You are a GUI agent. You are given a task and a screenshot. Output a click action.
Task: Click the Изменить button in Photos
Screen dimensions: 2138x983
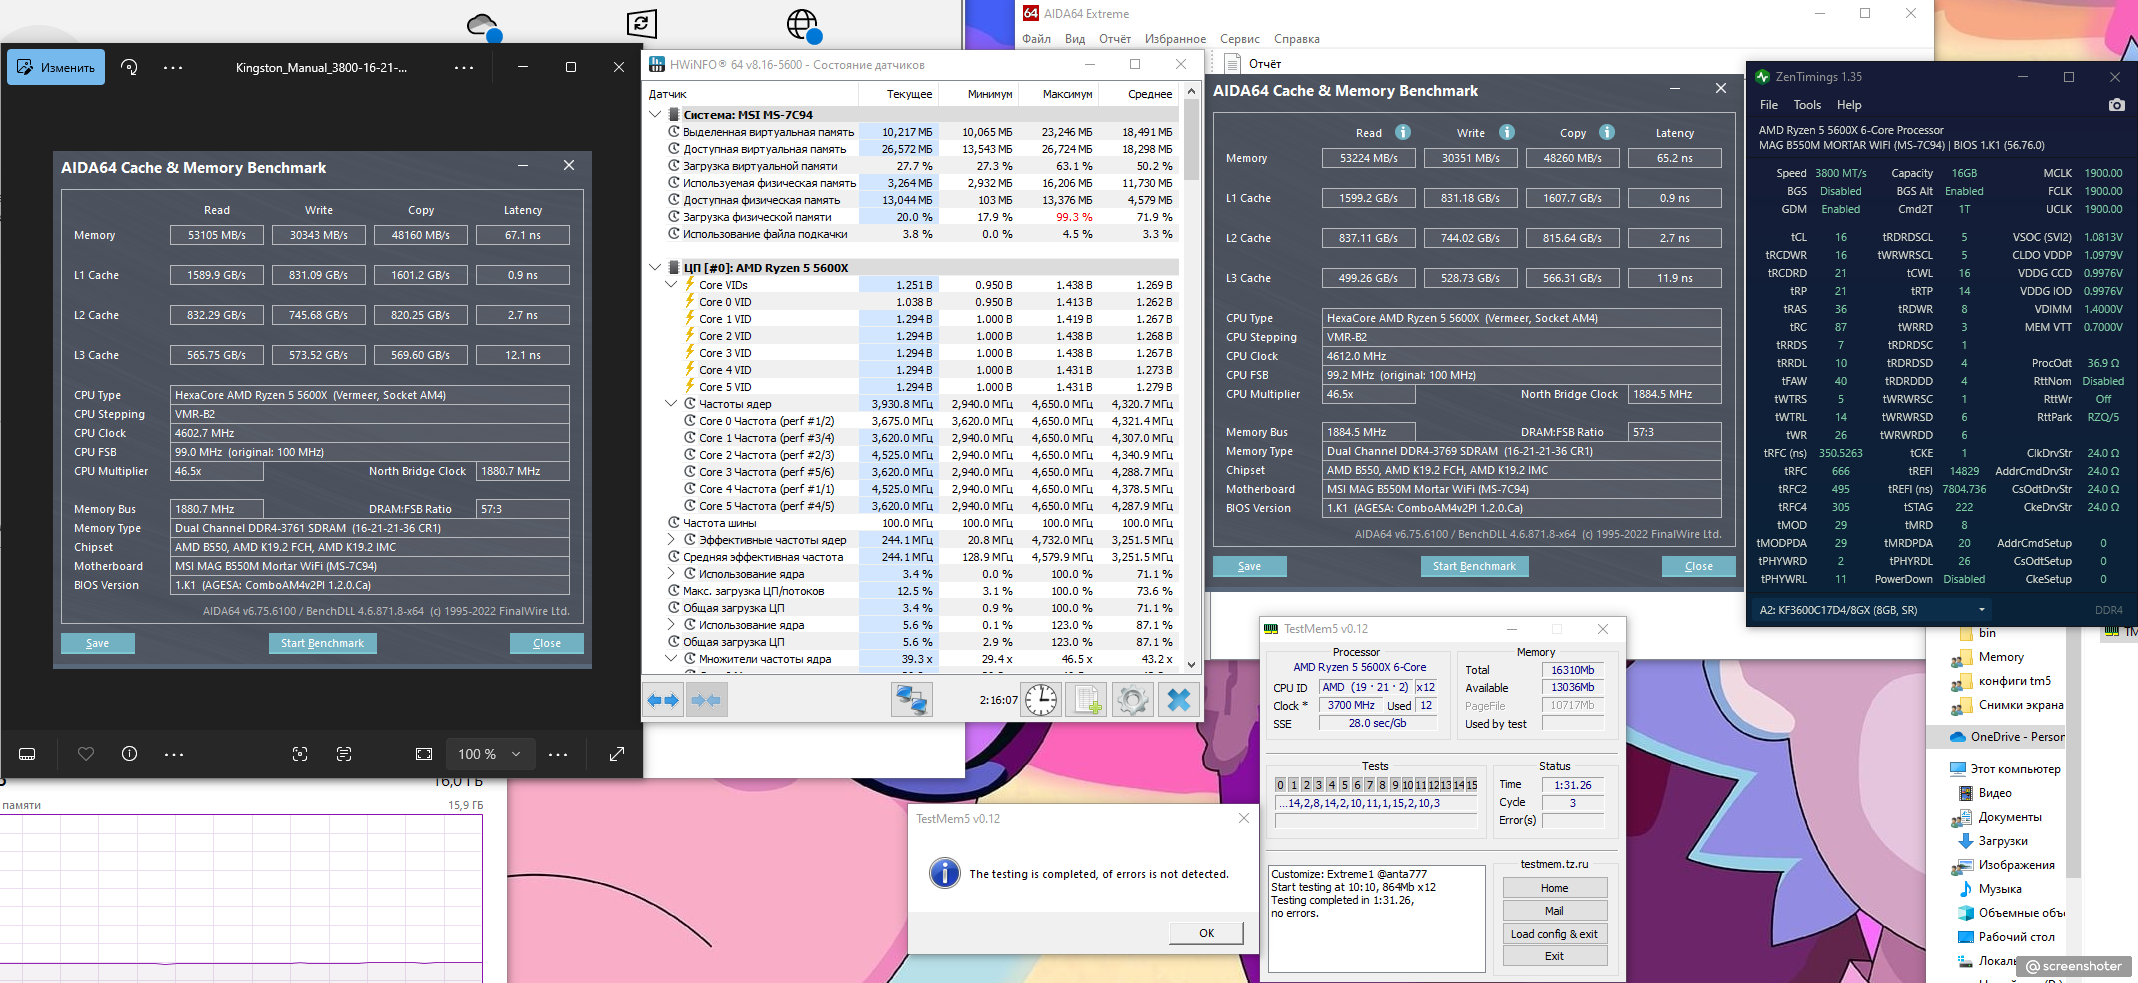pyautogui.click(x=56, y=67)
